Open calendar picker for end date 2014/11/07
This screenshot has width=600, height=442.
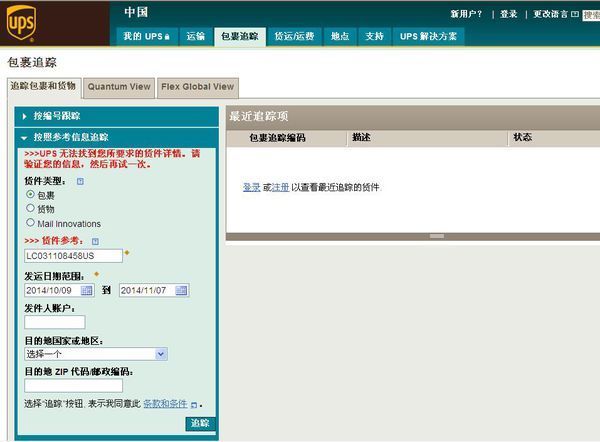[182, 290]
